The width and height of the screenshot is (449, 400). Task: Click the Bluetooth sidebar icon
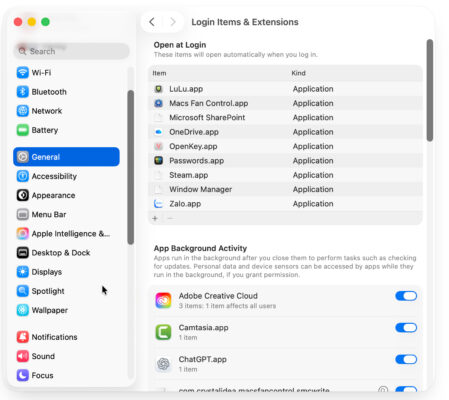[x=23, y=92]
